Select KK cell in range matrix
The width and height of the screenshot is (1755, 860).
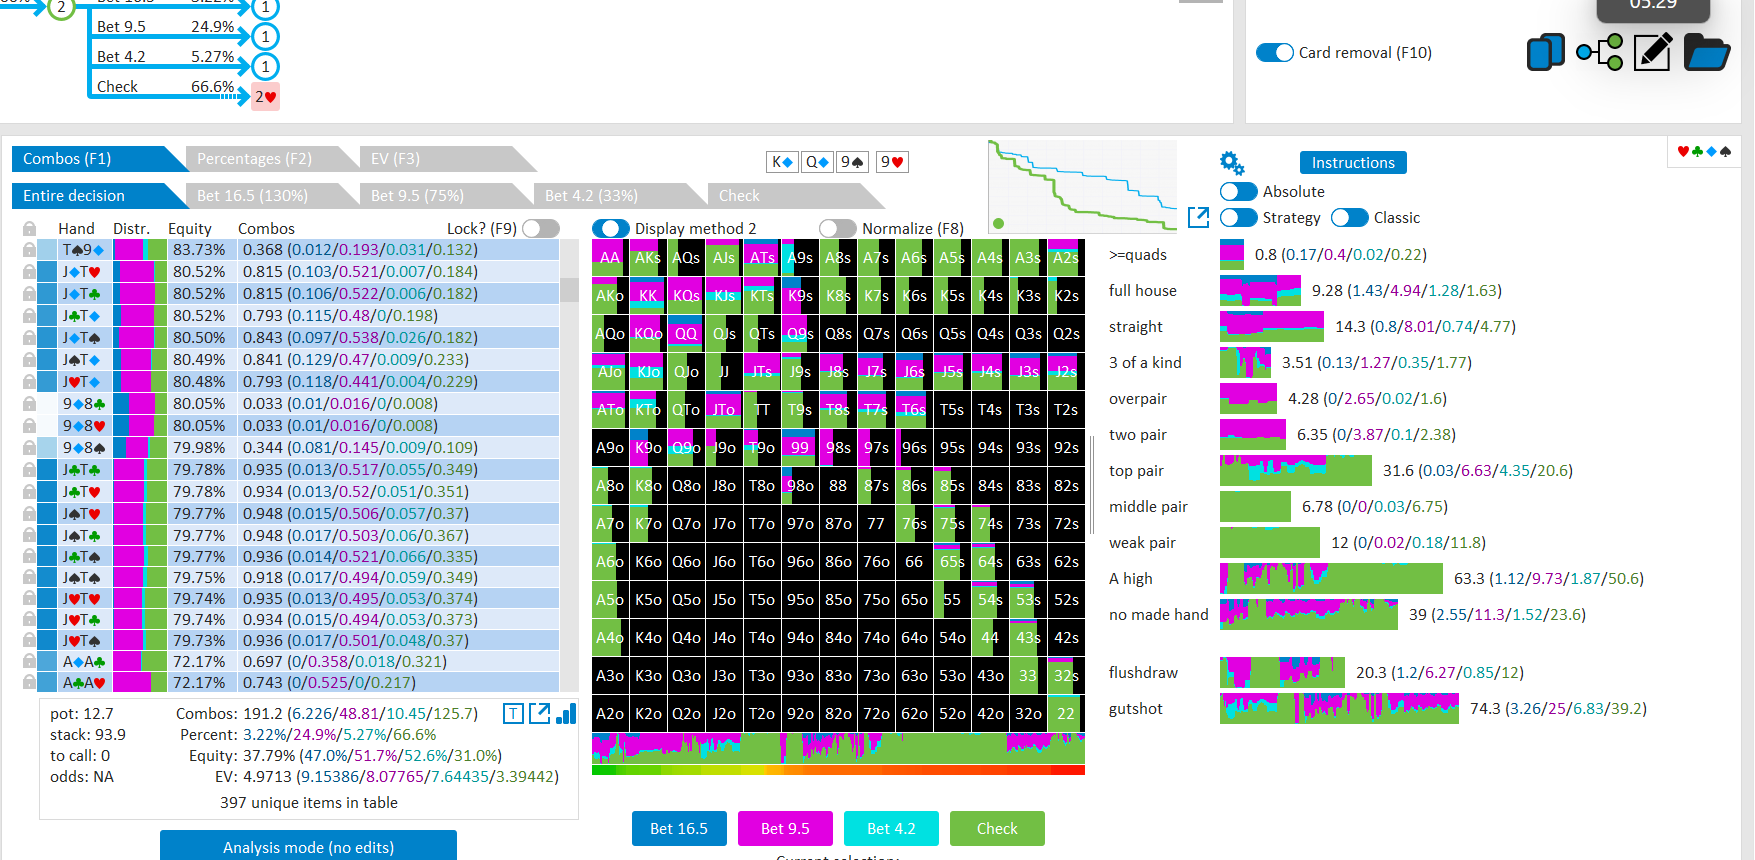tap(648, 296)
